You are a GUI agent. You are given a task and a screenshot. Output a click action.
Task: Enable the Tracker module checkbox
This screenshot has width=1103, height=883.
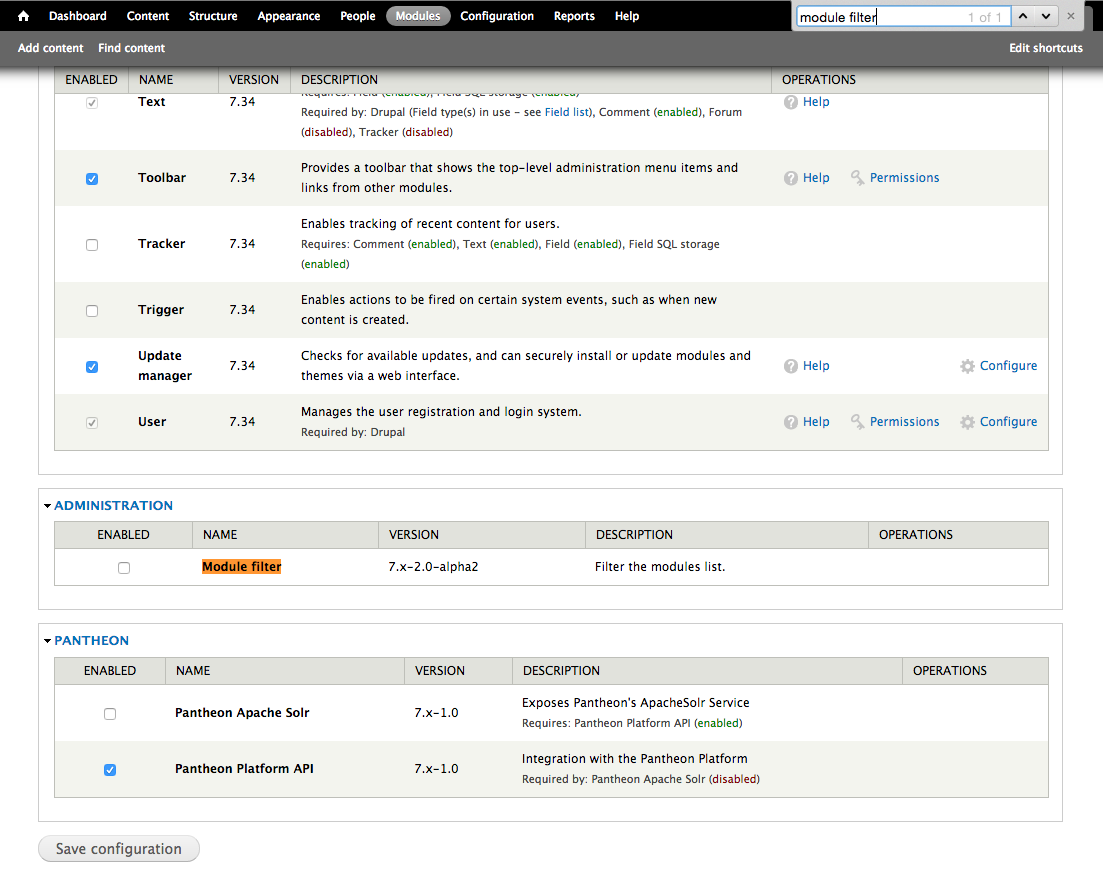(92, 245)
